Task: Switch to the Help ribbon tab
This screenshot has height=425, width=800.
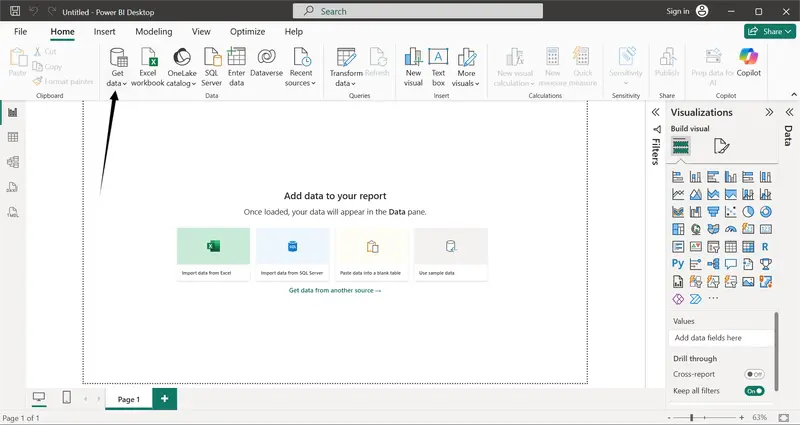Action: pyautogui.click(x=293, y=32)
